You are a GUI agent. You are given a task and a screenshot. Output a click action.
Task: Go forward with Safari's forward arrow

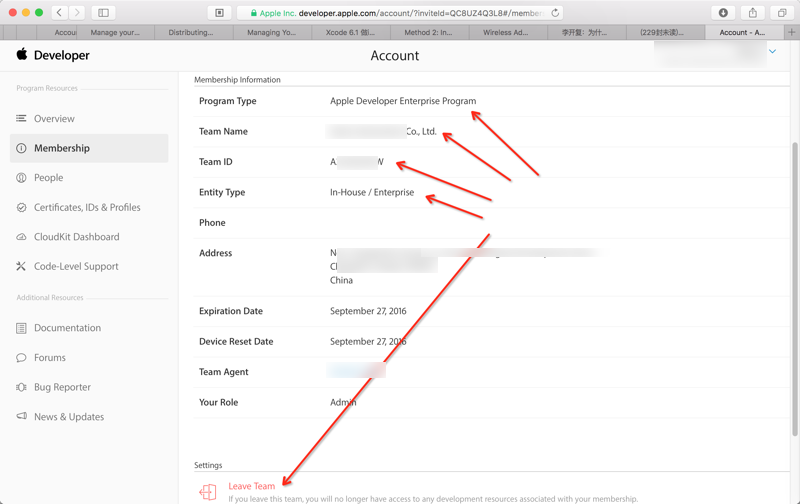(x=77, y=13)
